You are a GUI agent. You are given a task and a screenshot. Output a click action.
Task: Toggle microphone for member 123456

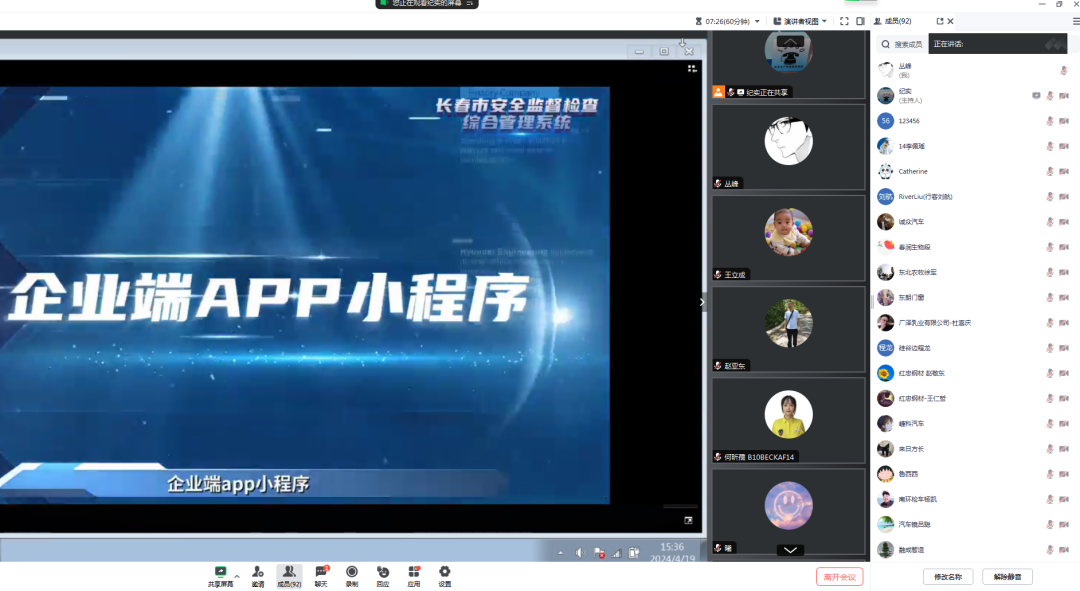[1050, 121]
